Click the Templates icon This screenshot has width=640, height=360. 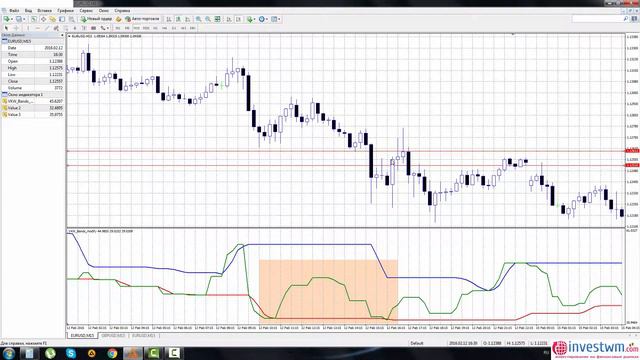coord(274,19)
